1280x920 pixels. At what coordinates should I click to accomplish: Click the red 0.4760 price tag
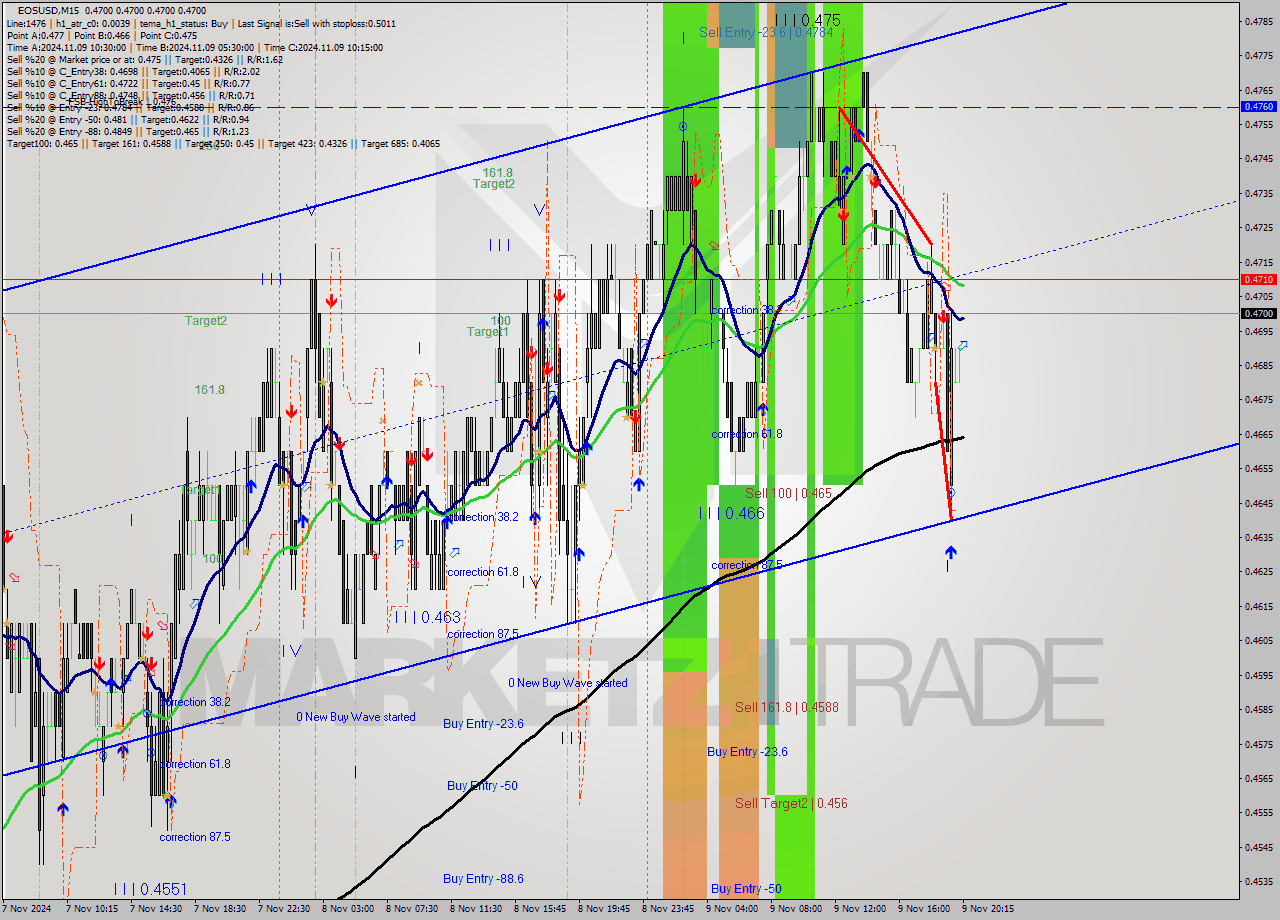[x=1257, y=106]
